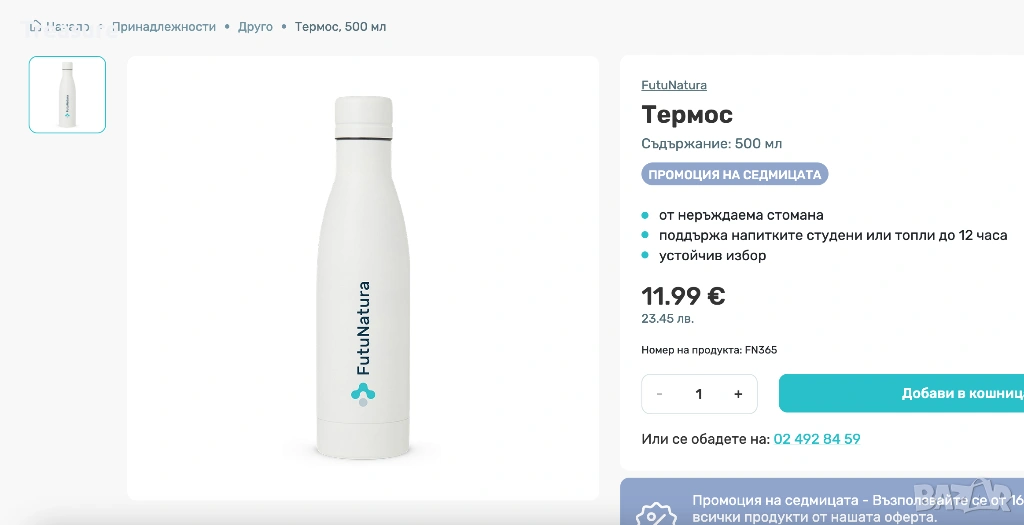Screen dimensions: 1024x525
Task: Call the phone number 02 492 84 59
Action: point(816,439)
